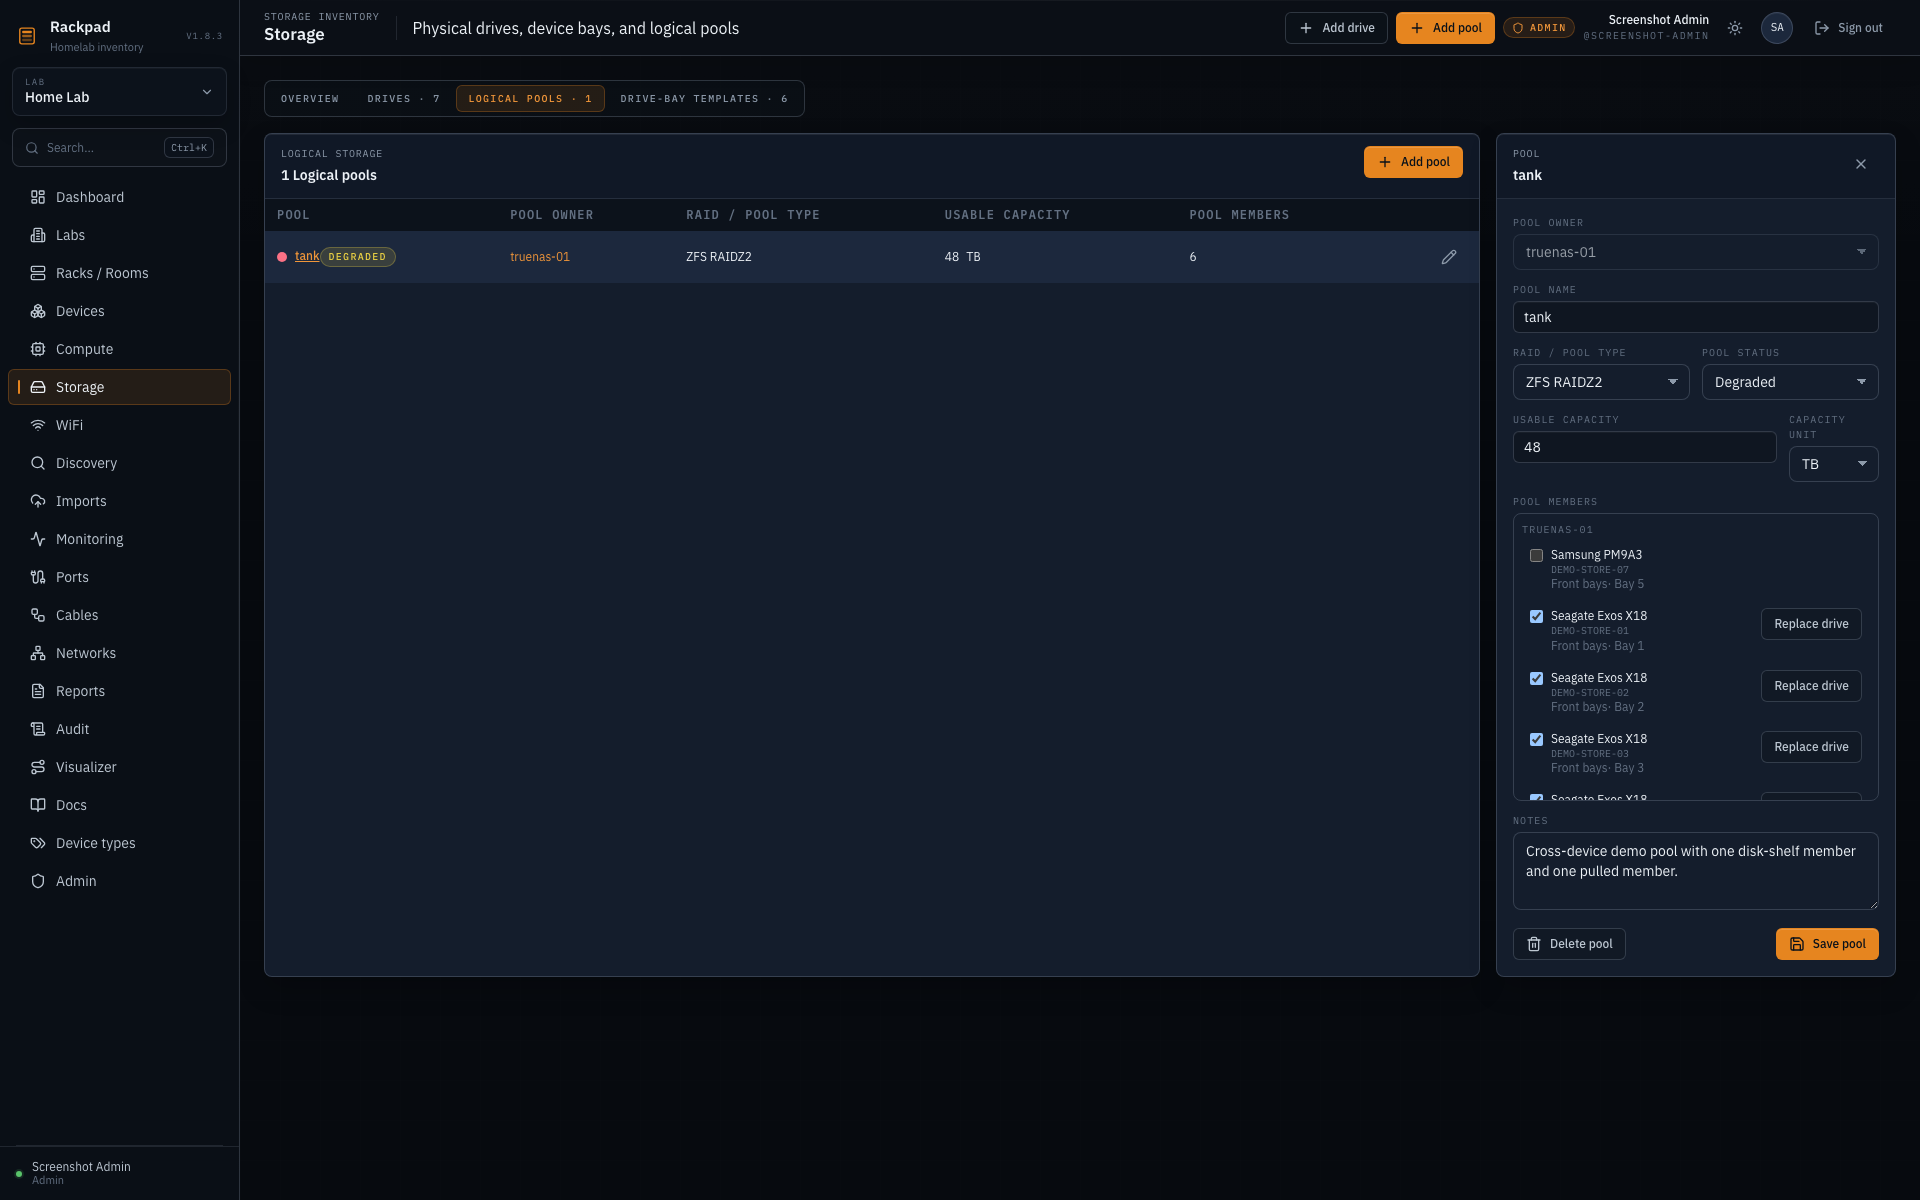Close the tank pool panel
1920x1200 pixels.
click(1861, 164)
